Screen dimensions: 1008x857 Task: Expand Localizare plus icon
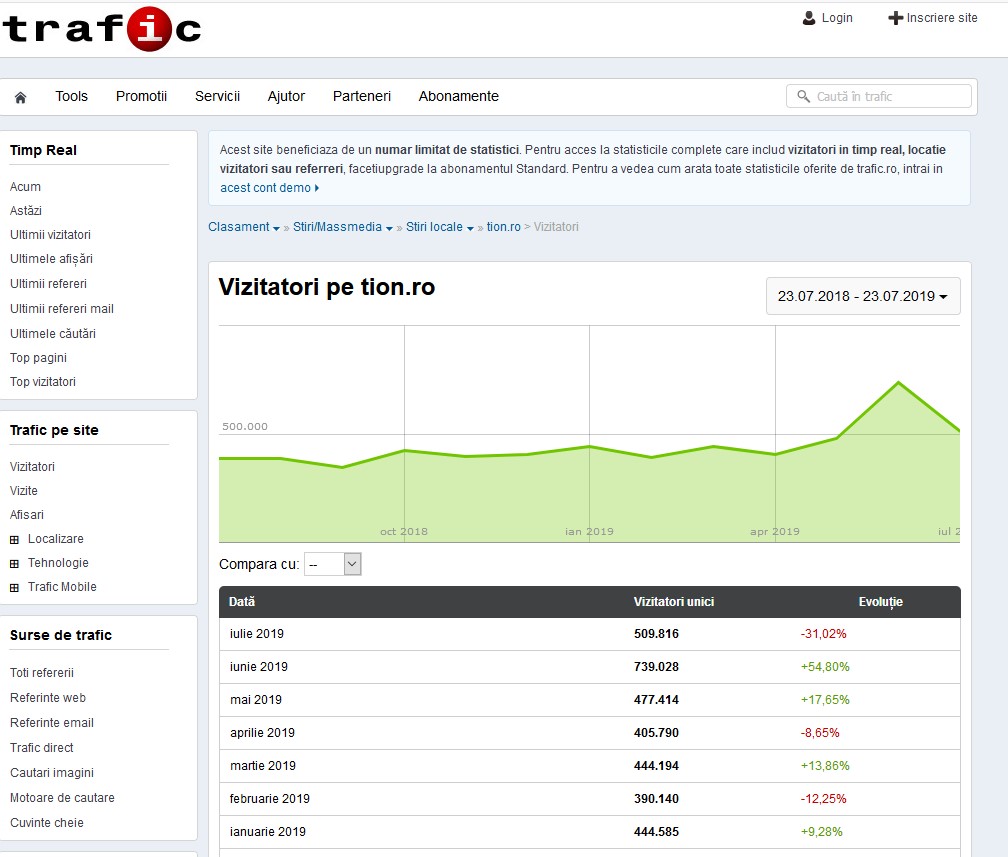14,540
